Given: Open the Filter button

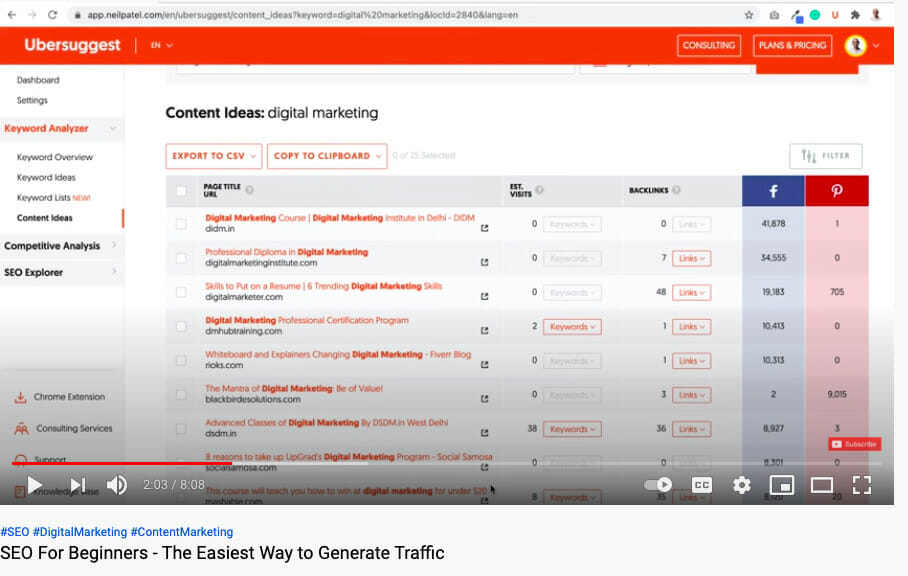Looking at the screenshot, I should click(x=826, y=156).
